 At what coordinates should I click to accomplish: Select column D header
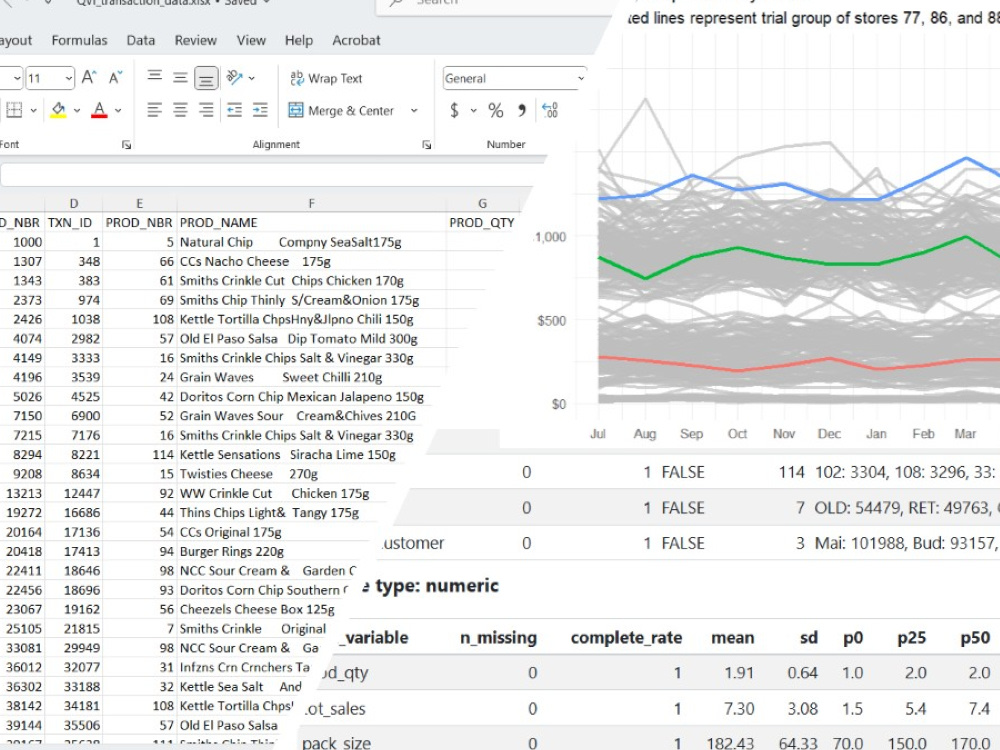point(74,203)
